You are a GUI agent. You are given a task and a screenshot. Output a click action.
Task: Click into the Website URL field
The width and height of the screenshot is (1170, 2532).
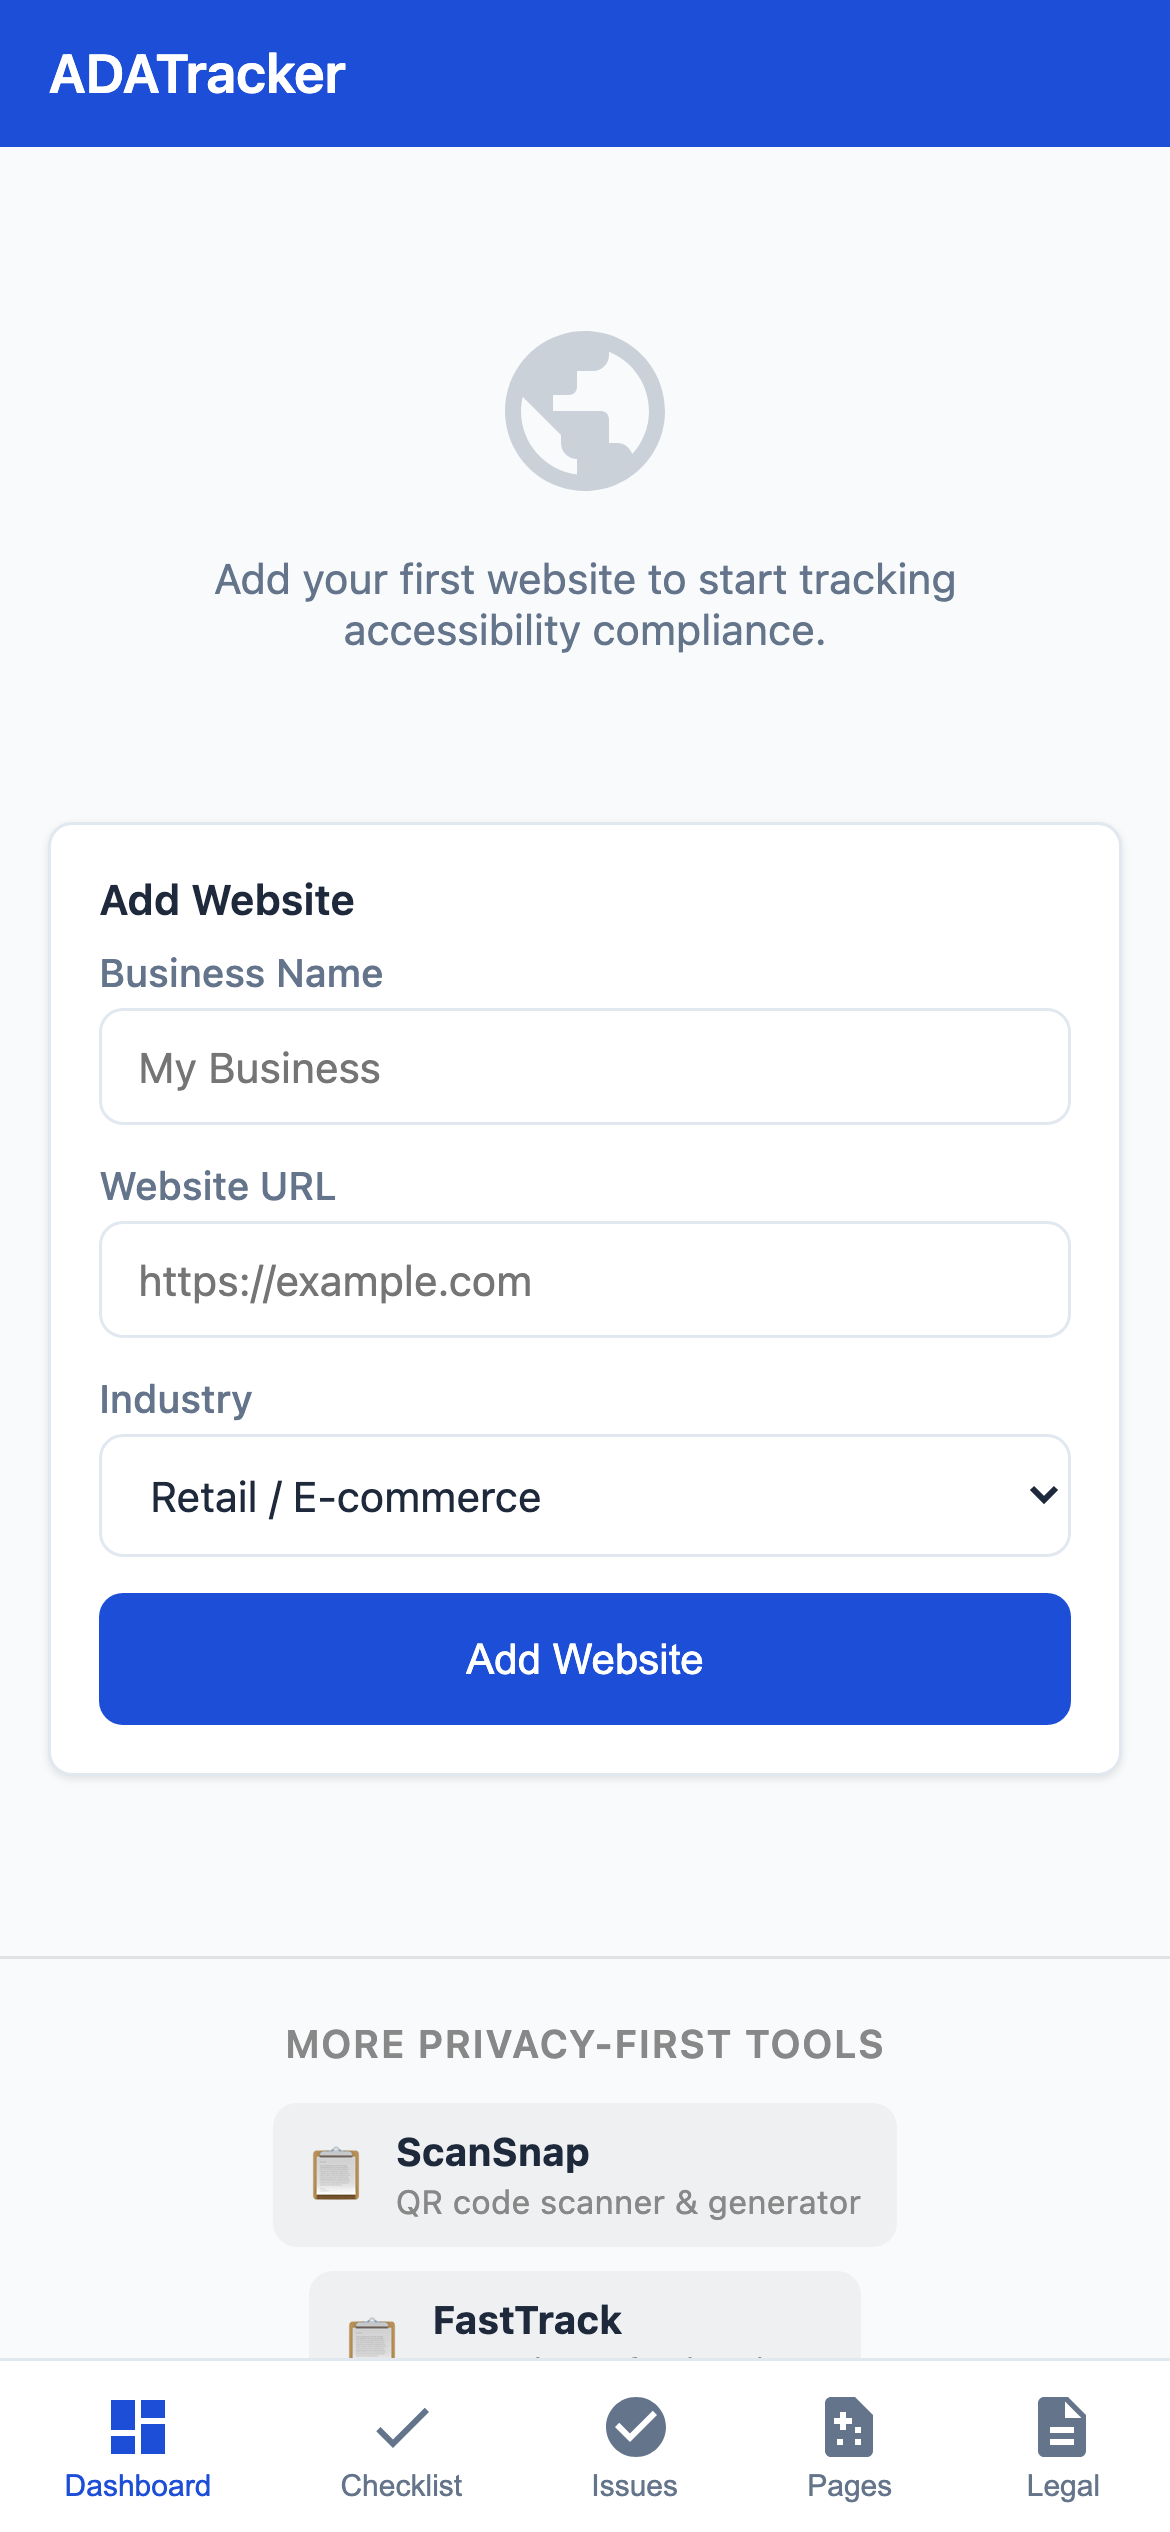click(585, 1280)
